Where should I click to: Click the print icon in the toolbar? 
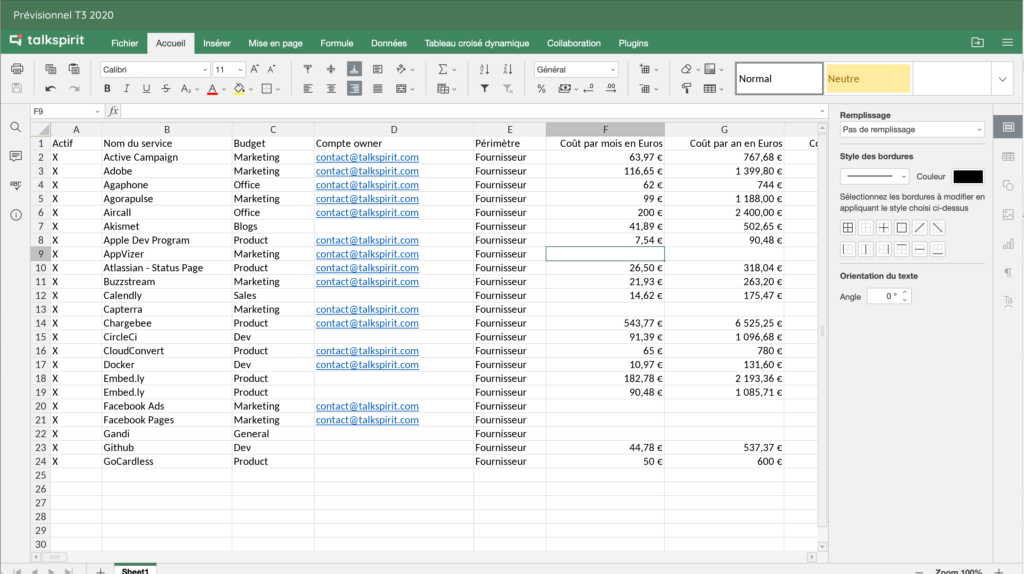click(16, 69)
